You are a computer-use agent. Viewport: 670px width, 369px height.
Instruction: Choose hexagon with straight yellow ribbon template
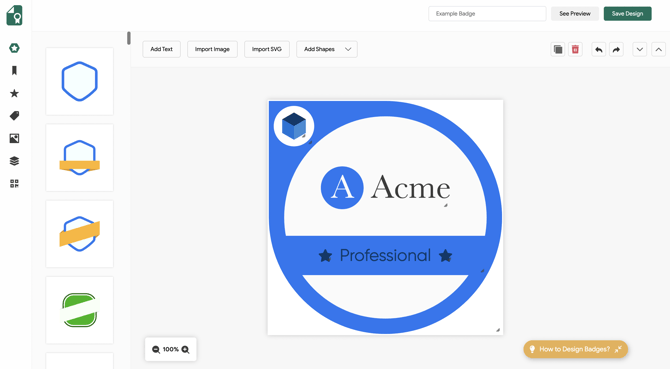(79, 158)
